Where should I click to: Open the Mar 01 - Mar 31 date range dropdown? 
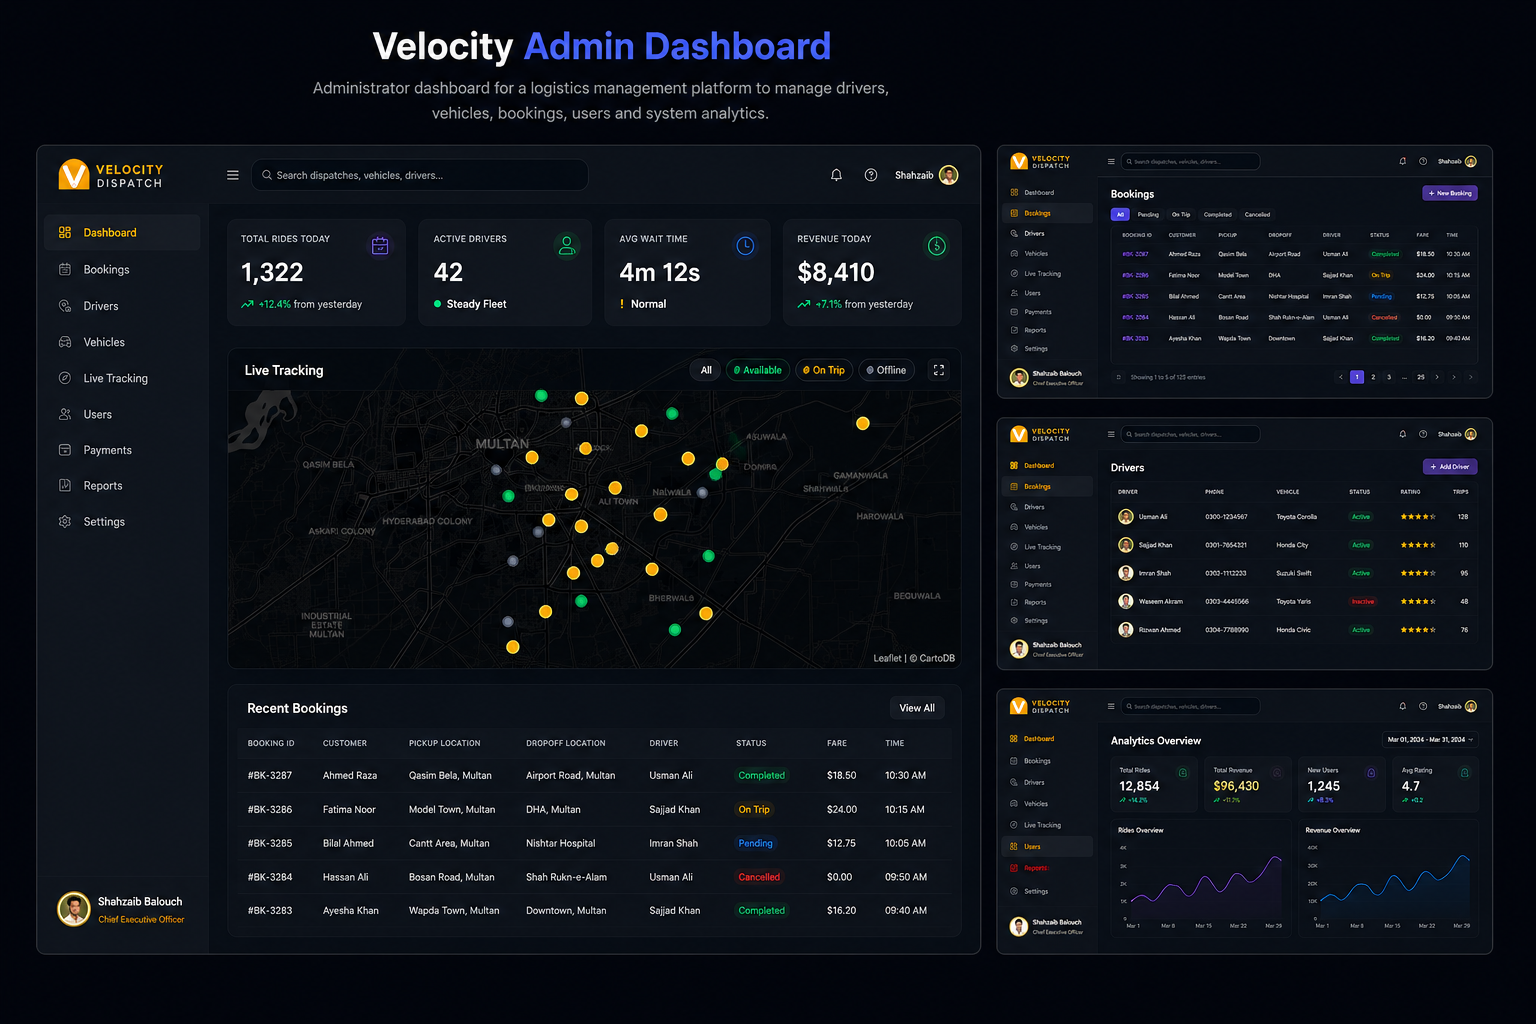click(1430, 740)
